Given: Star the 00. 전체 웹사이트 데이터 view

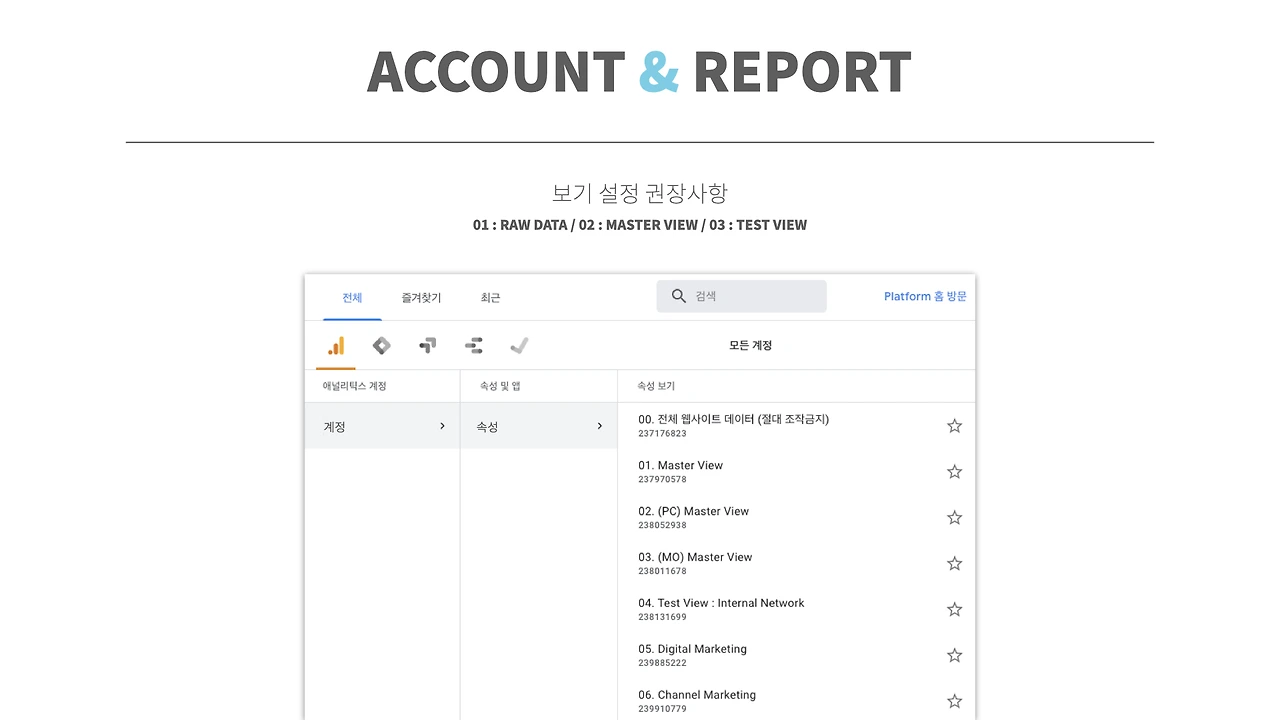Looking at the screenshot, I should (x=954, y=425).
